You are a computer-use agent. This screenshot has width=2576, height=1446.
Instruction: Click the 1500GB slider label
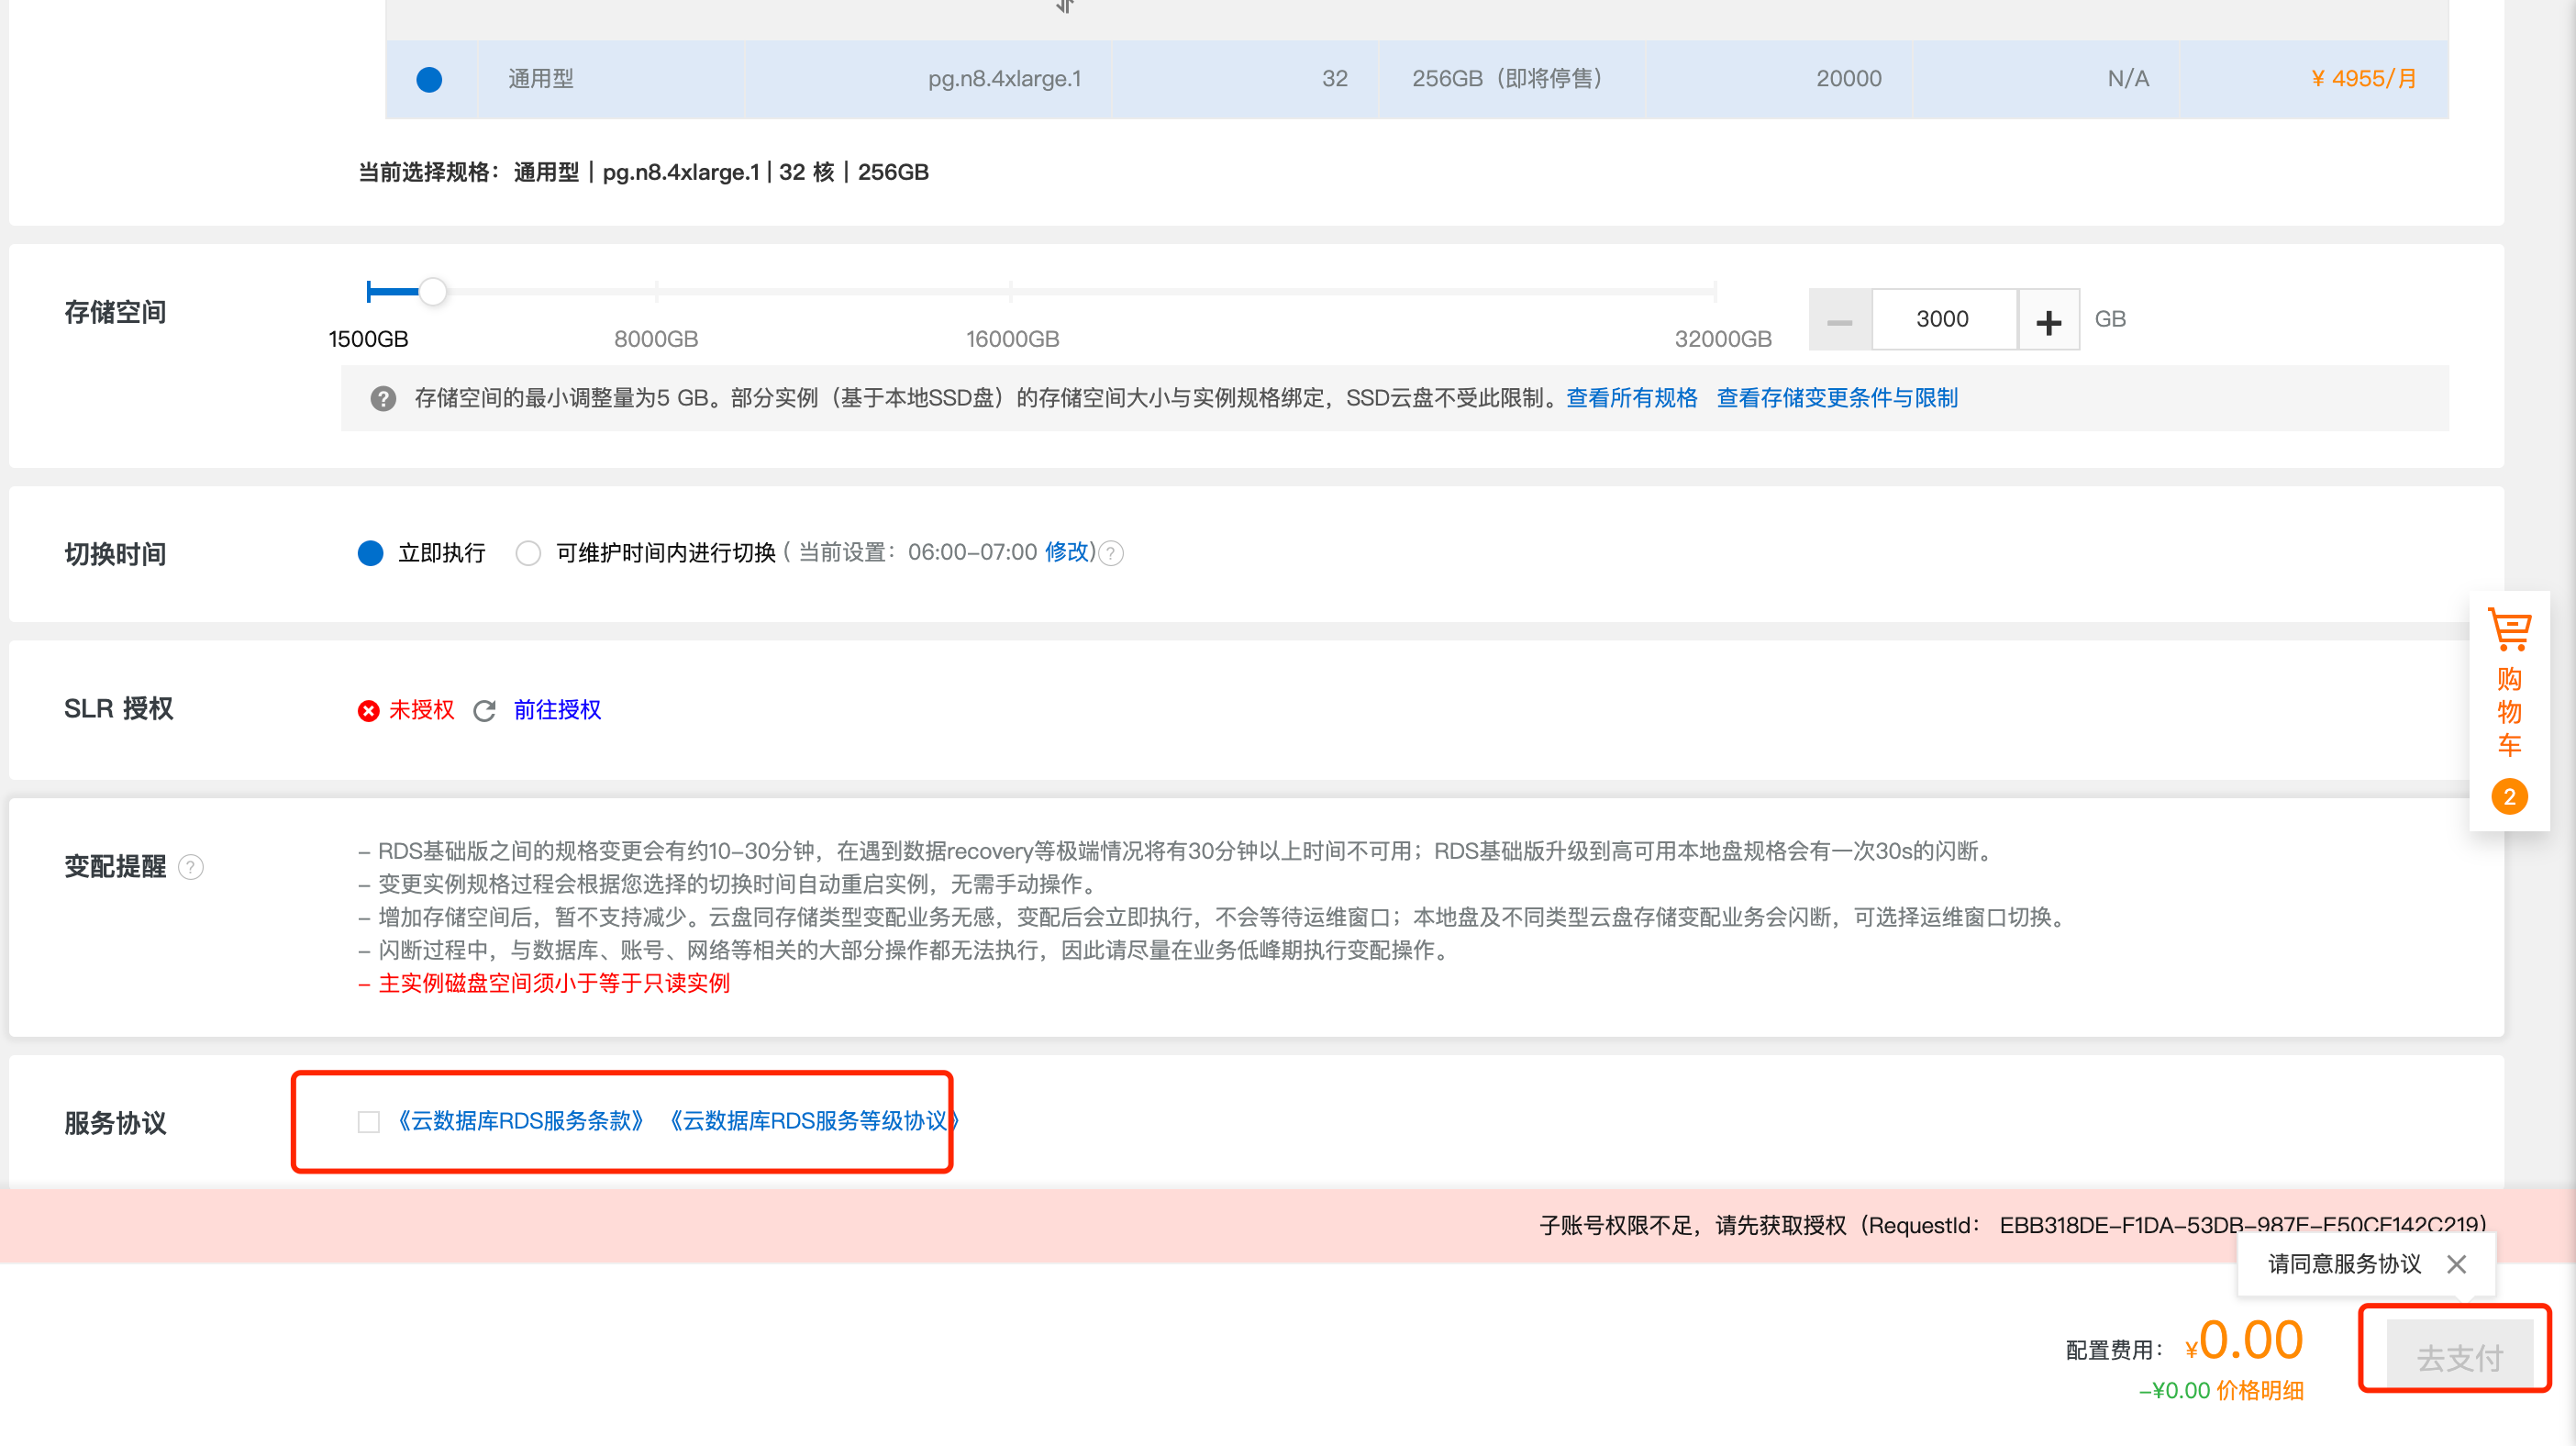368,339
